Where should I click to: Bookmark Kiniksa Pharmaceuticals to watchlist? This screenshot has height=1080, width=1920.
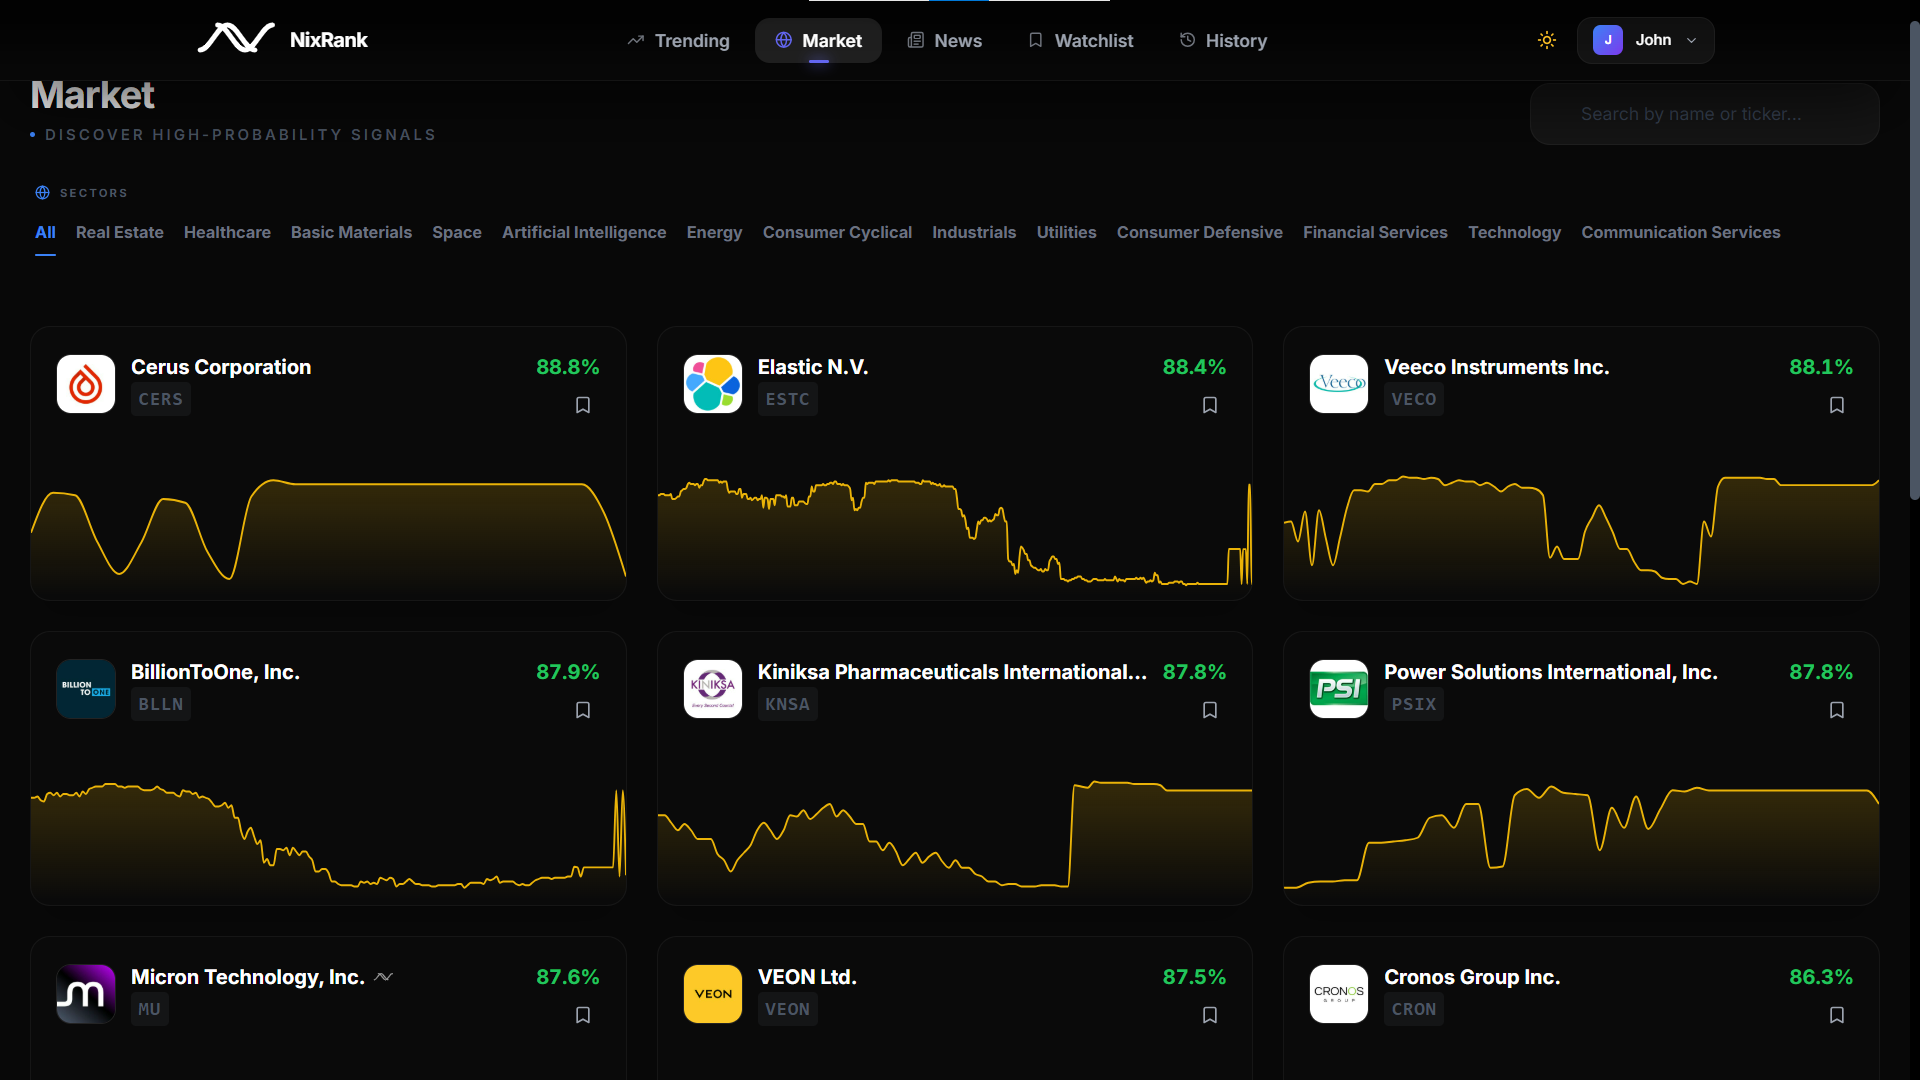click(1210, 710)
